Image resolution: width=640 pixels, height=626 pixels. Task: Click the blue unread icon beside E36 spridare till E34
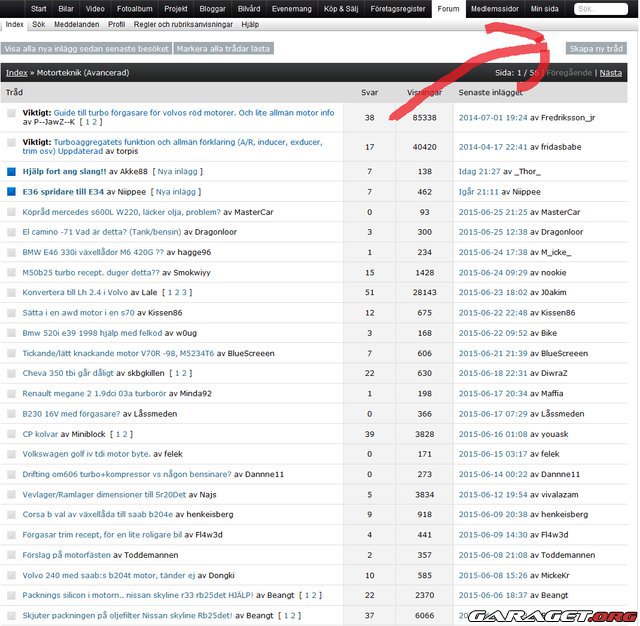[12, 191]
